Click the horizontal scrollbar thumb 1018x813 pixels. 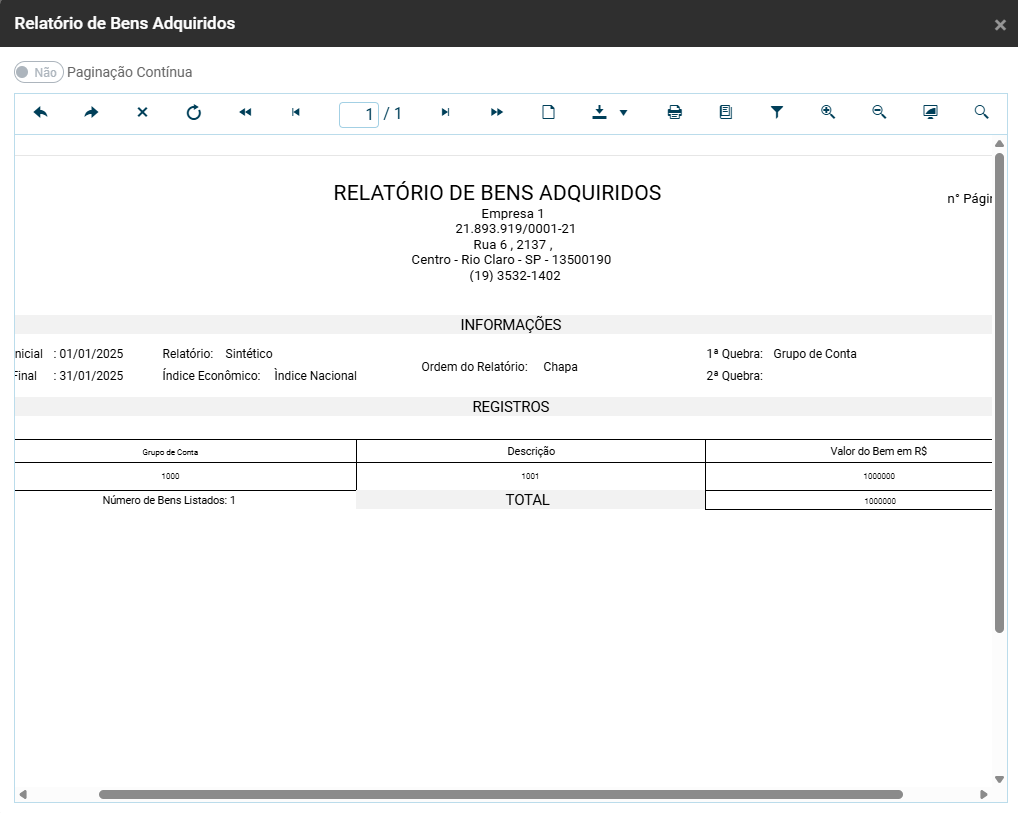pyautogui.click(x=500, y=794)
